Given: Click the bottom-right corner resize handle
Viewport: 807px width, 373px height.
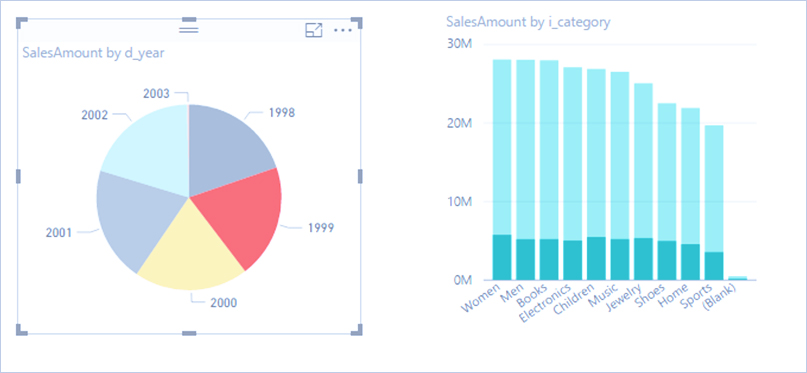Looking at the screenshot, I should pyautogui.click(x=357, y=330).
